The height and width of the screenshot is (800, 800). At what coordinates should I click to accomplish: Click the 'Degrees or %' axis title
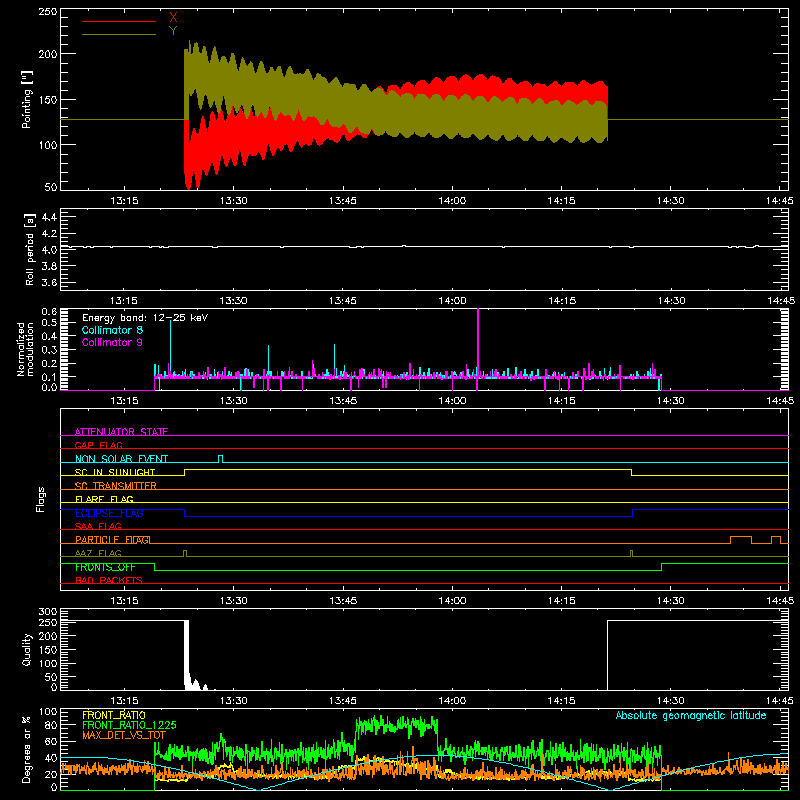pos(27,749)
